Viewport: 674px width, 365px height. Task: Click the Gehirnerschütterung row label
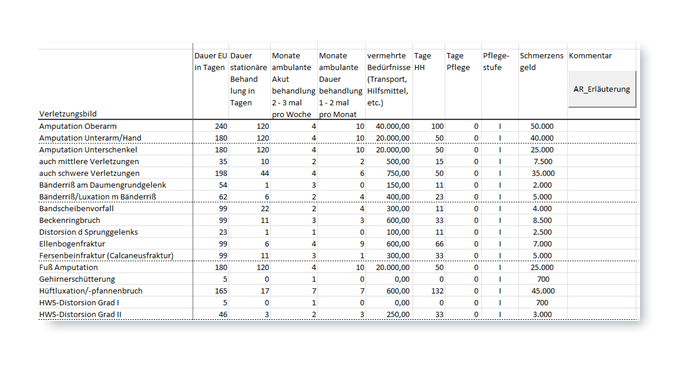coord(77,279)
